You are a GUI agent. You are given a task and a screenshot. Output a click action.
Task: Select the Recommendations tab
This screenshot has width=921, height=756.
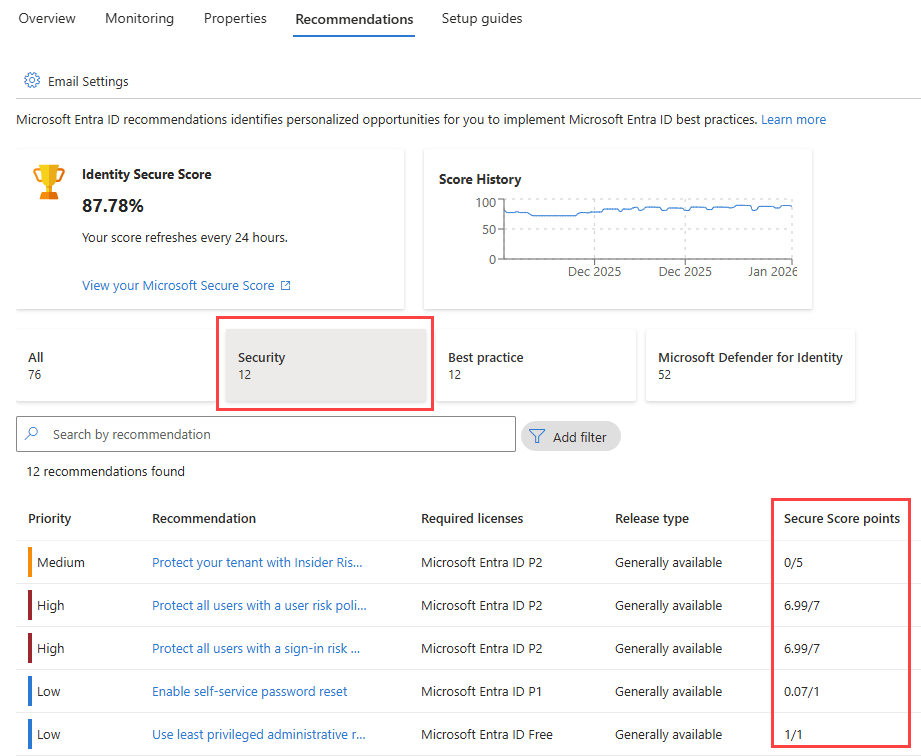coord(354,19)
